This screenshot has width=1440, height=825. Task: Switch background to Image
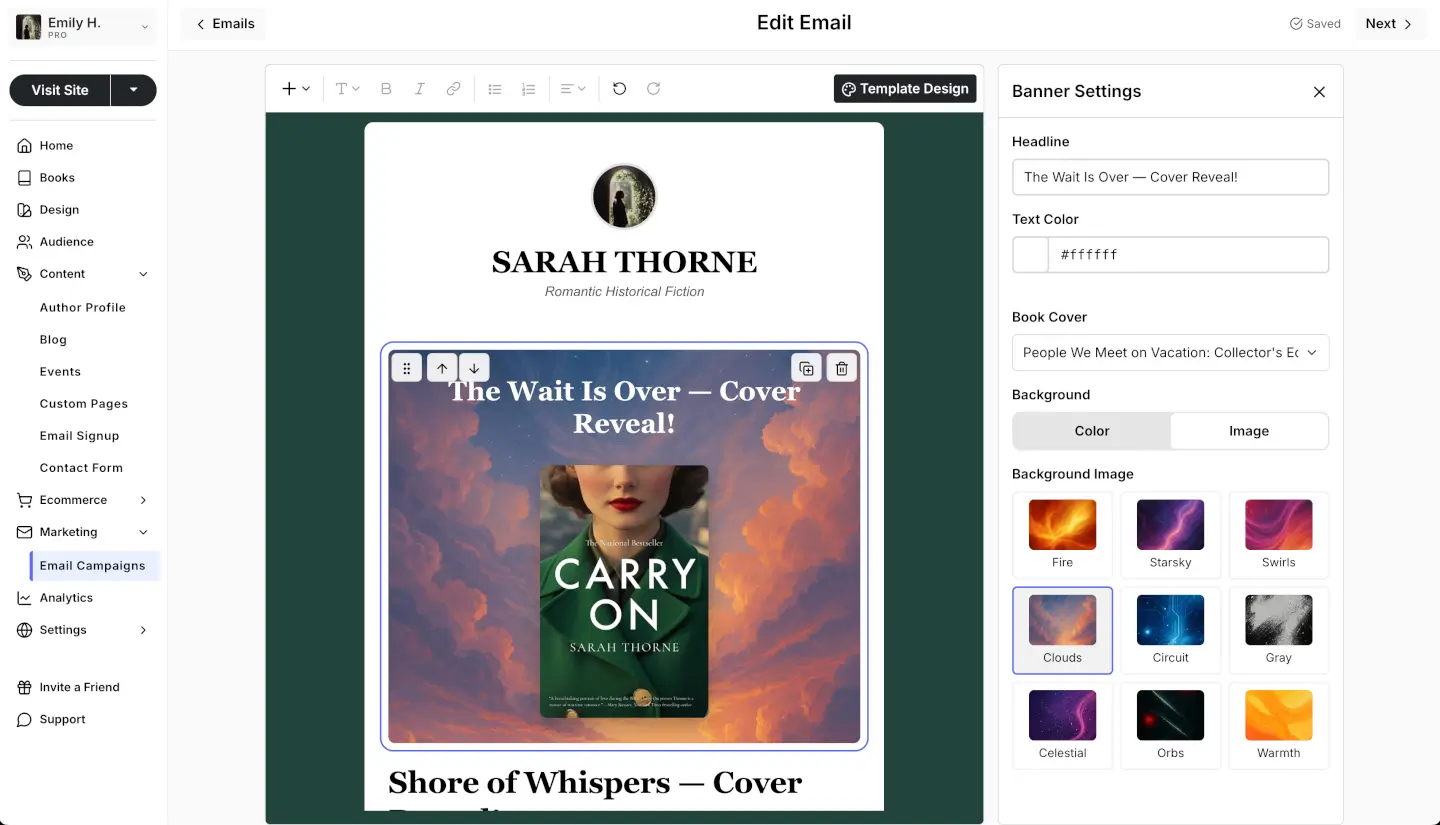[x=1249, y=431]
